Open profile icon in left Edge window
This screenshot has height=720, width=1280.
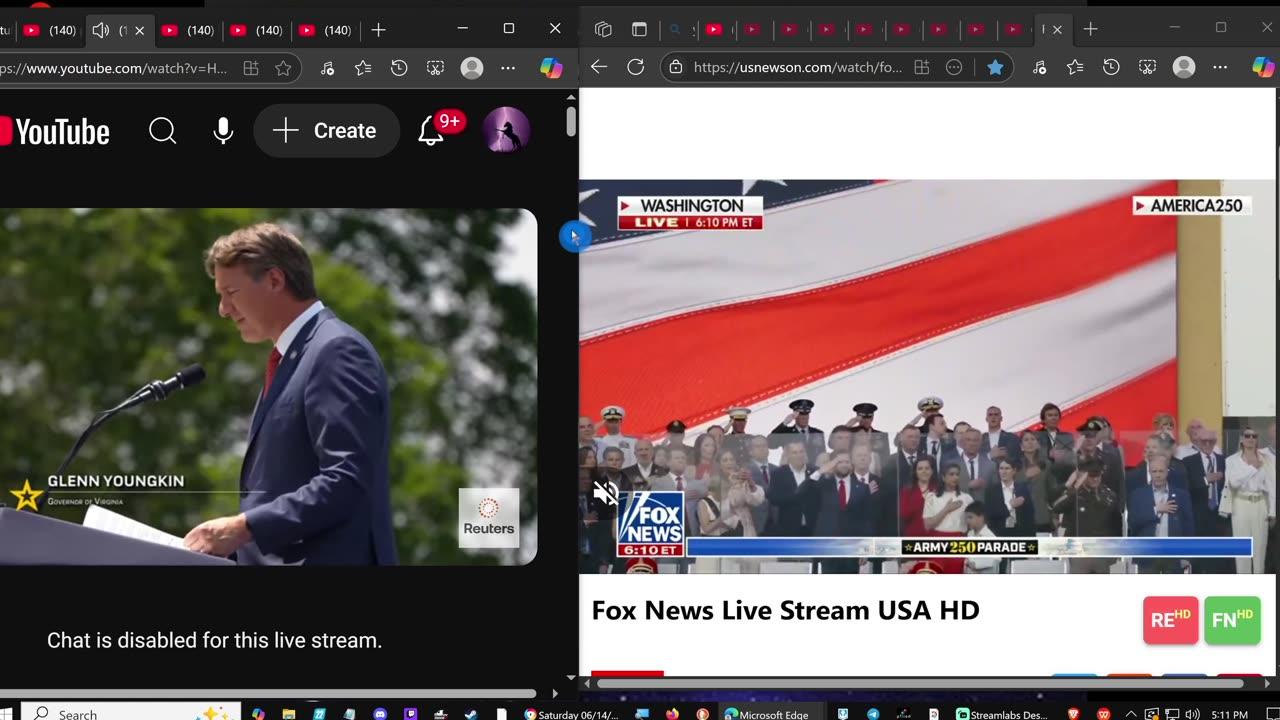[472, 68]
